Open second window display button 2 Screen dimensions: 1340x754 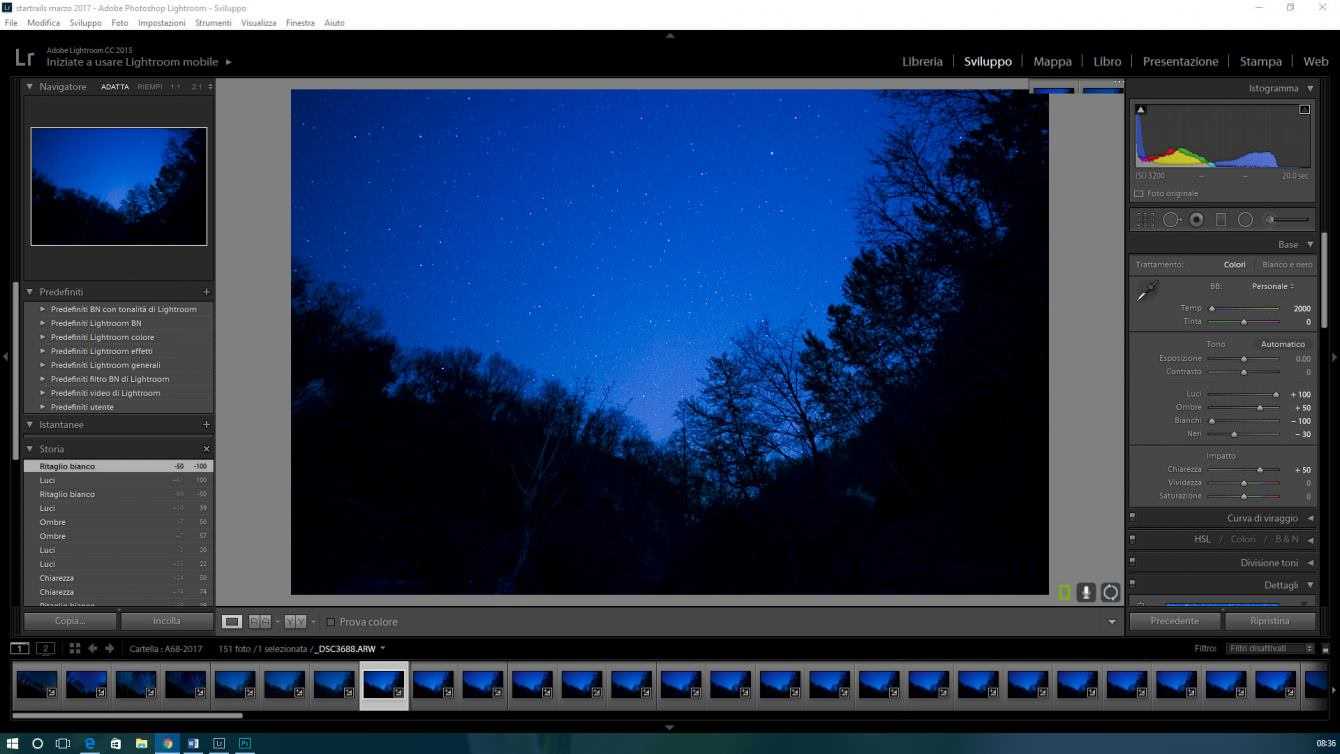tap(45, 649)
